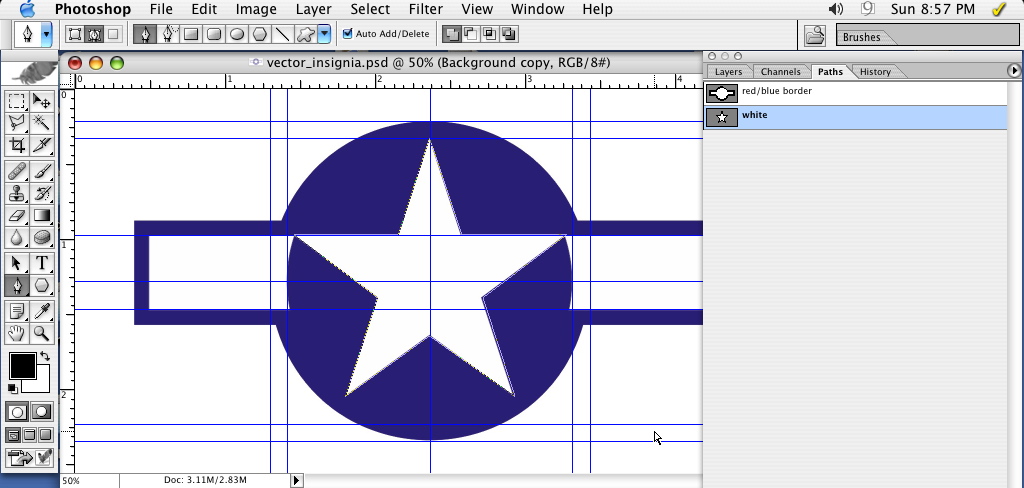
Task: Set Intersect path areas mode
Action: pos(490,34)
